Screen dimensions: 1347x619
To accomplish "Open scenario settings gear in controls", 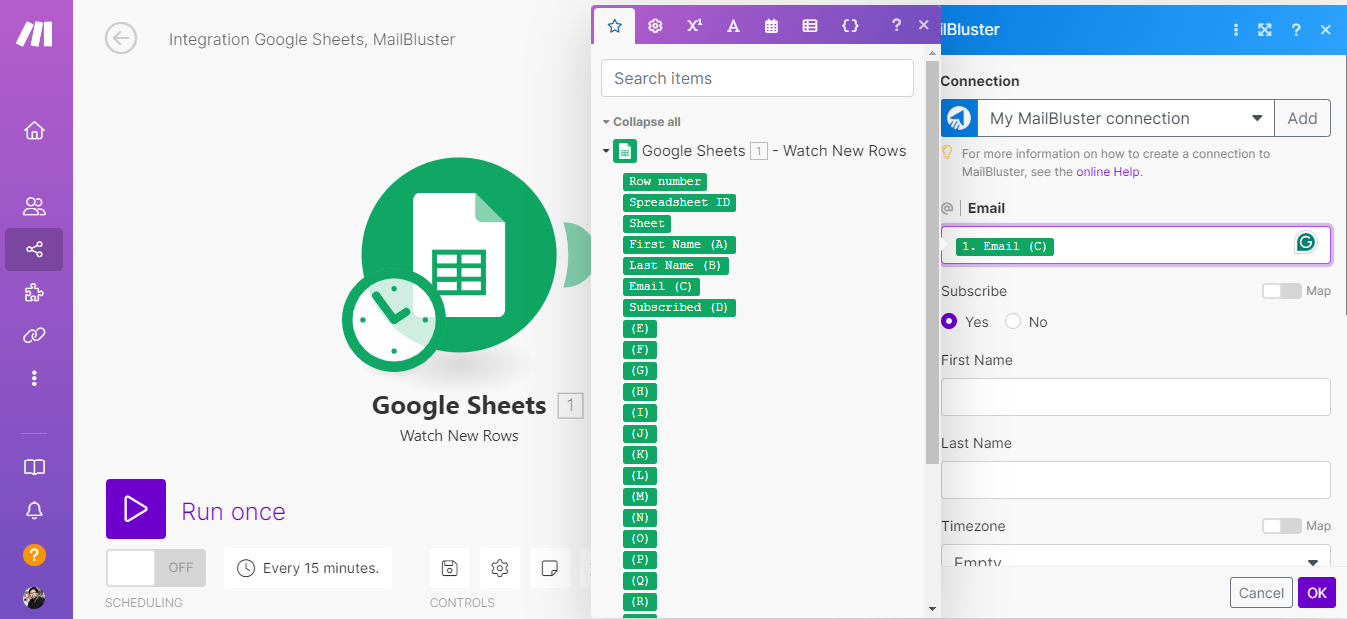I will coord(499,568).
